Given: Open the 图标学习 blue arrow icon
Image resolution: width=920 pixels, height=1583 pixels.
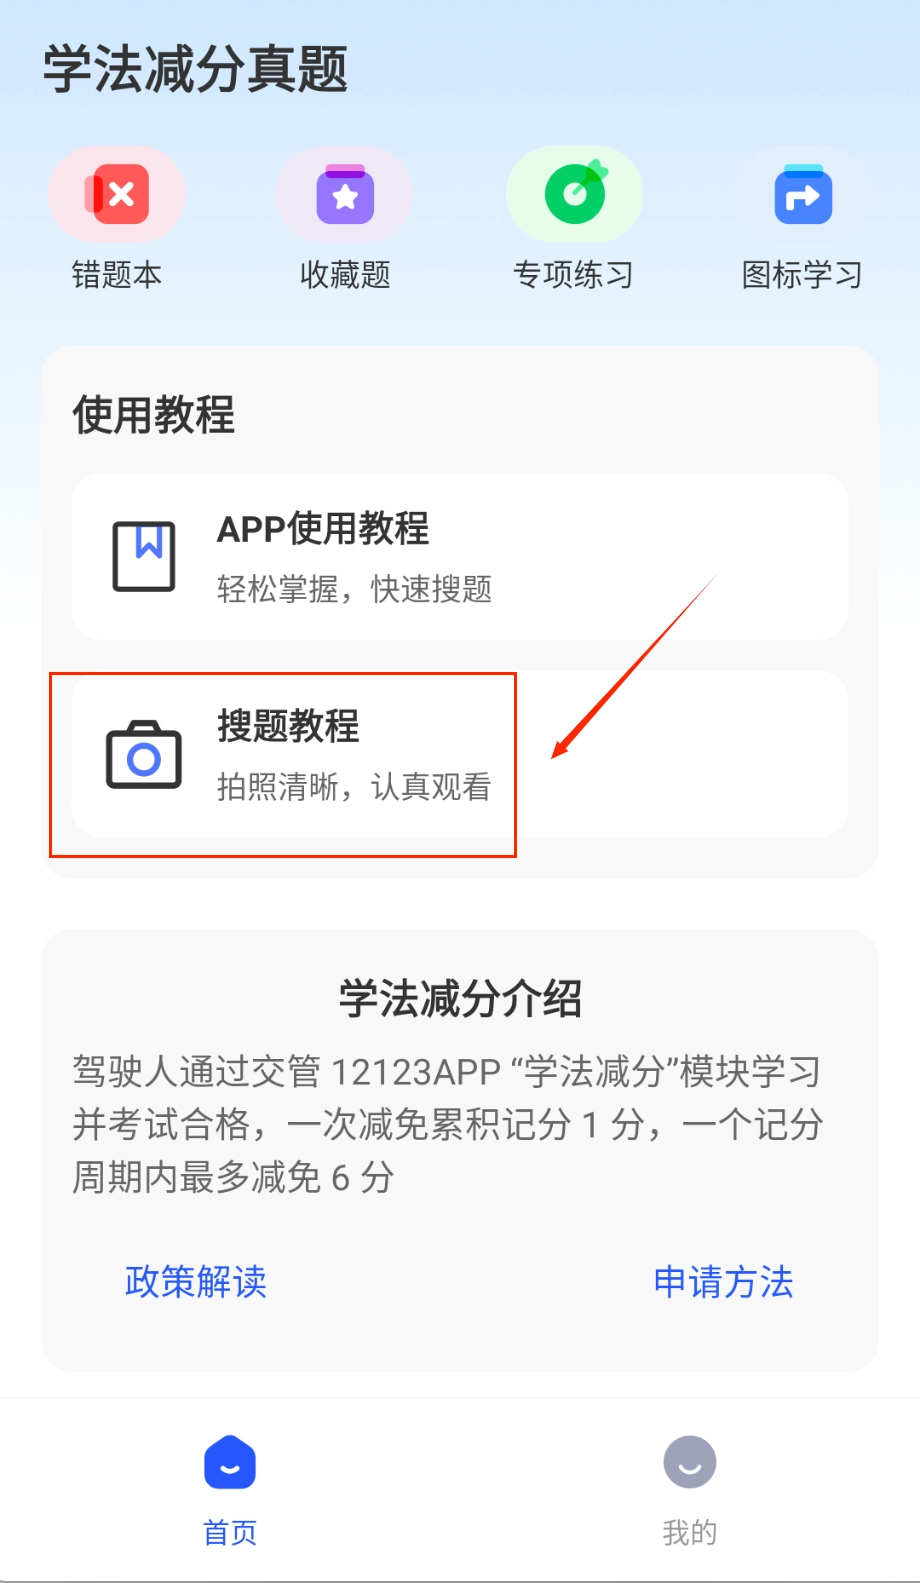Looking at the screenshot, I should (803, 194).
